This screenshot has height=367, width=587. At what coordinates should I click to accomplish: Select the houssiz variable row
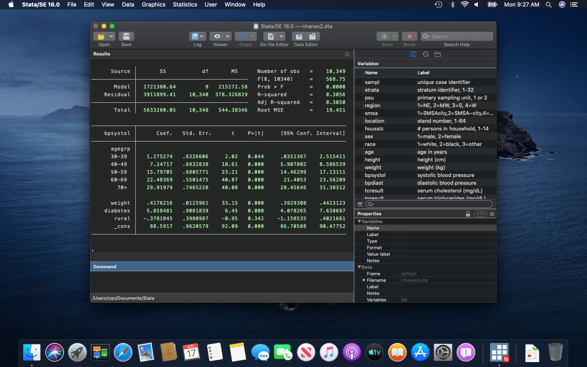click(426, 128)
